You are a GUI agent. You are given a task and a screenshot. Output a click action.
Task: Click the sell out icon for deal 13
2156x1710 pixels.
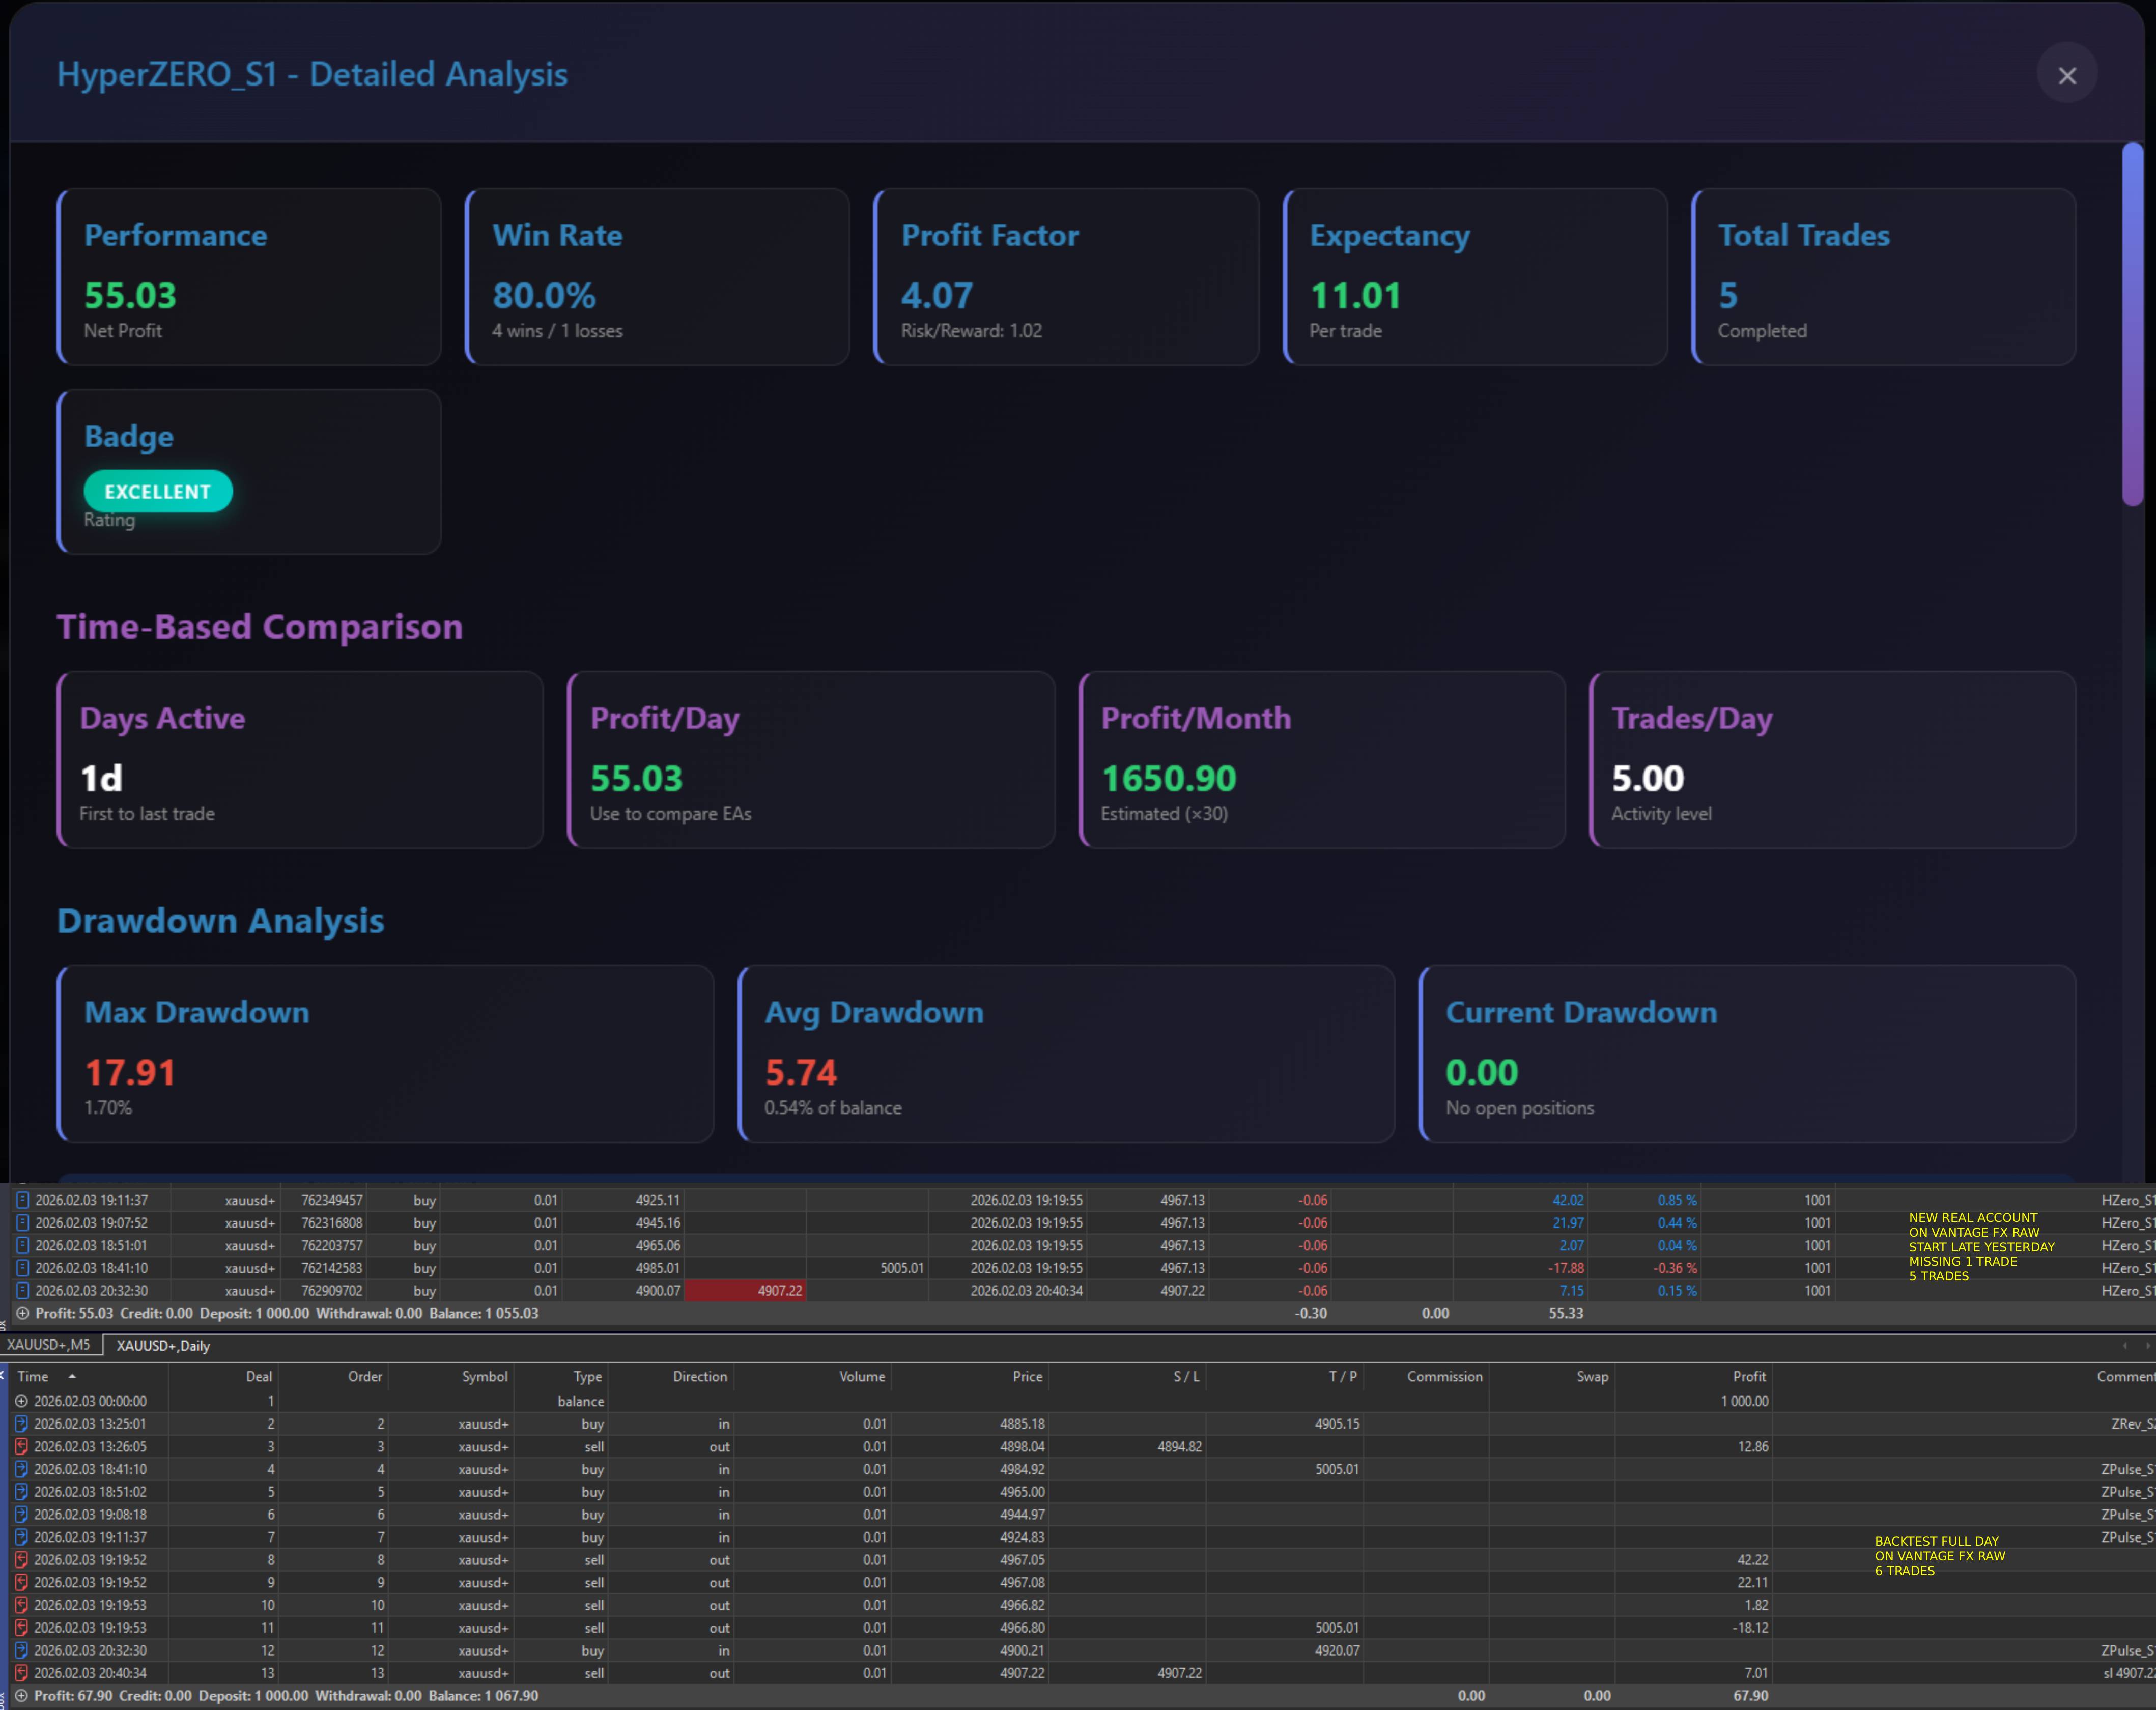[22, 1672]
